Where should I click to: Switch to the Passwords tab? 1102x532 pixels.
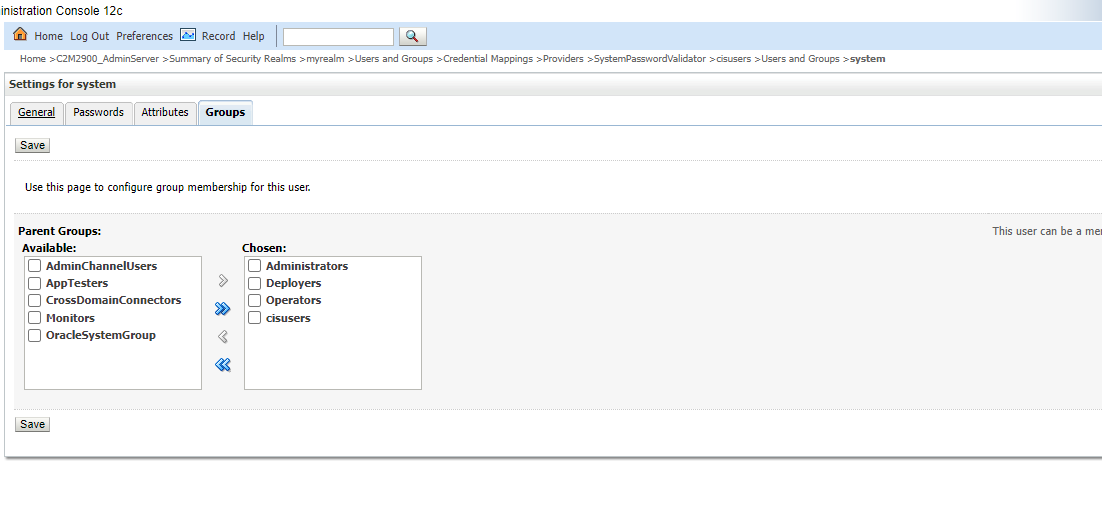tap(98, 112)
